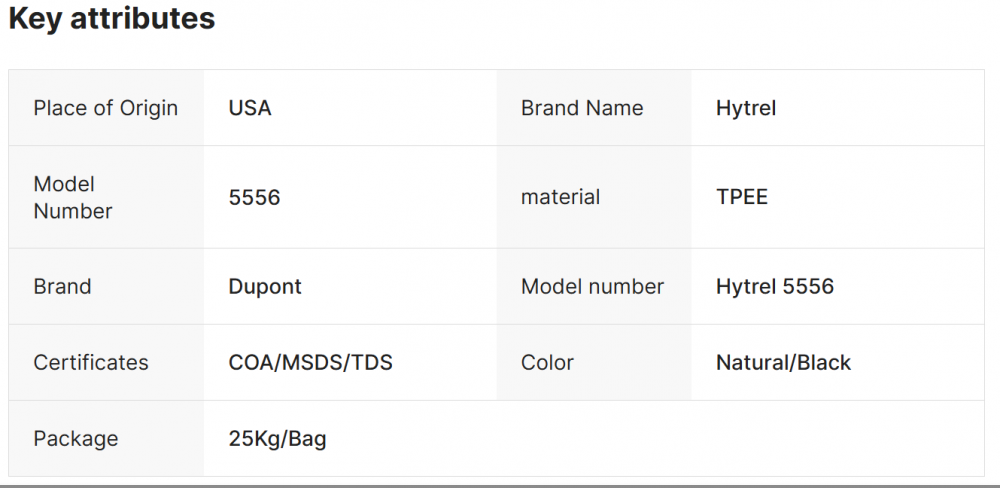Click the Brand label next to Dupont
The width and height of the screenshot is (1000, 488).
(62, 286)
